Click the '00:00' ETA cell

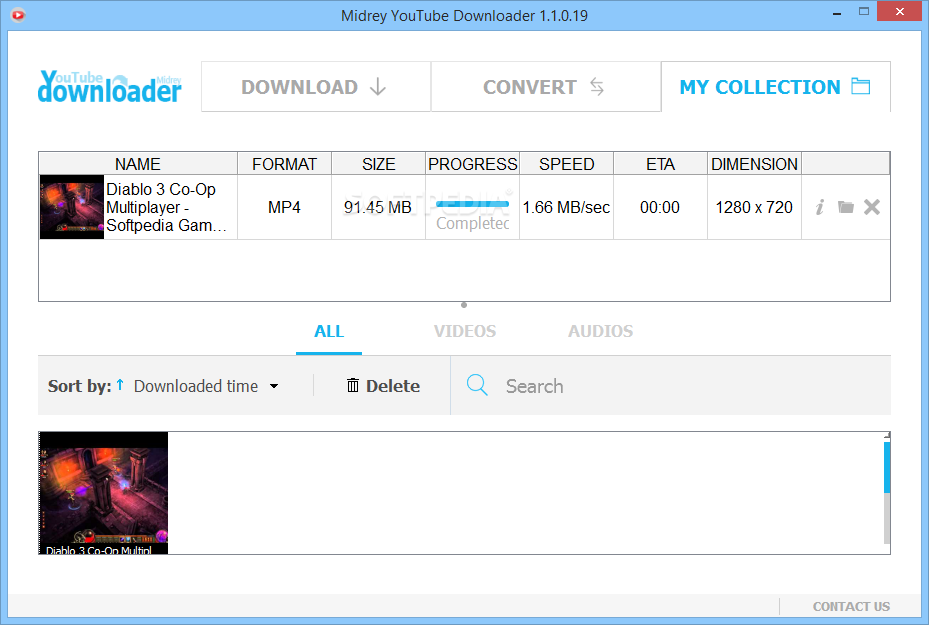point(660,207)
